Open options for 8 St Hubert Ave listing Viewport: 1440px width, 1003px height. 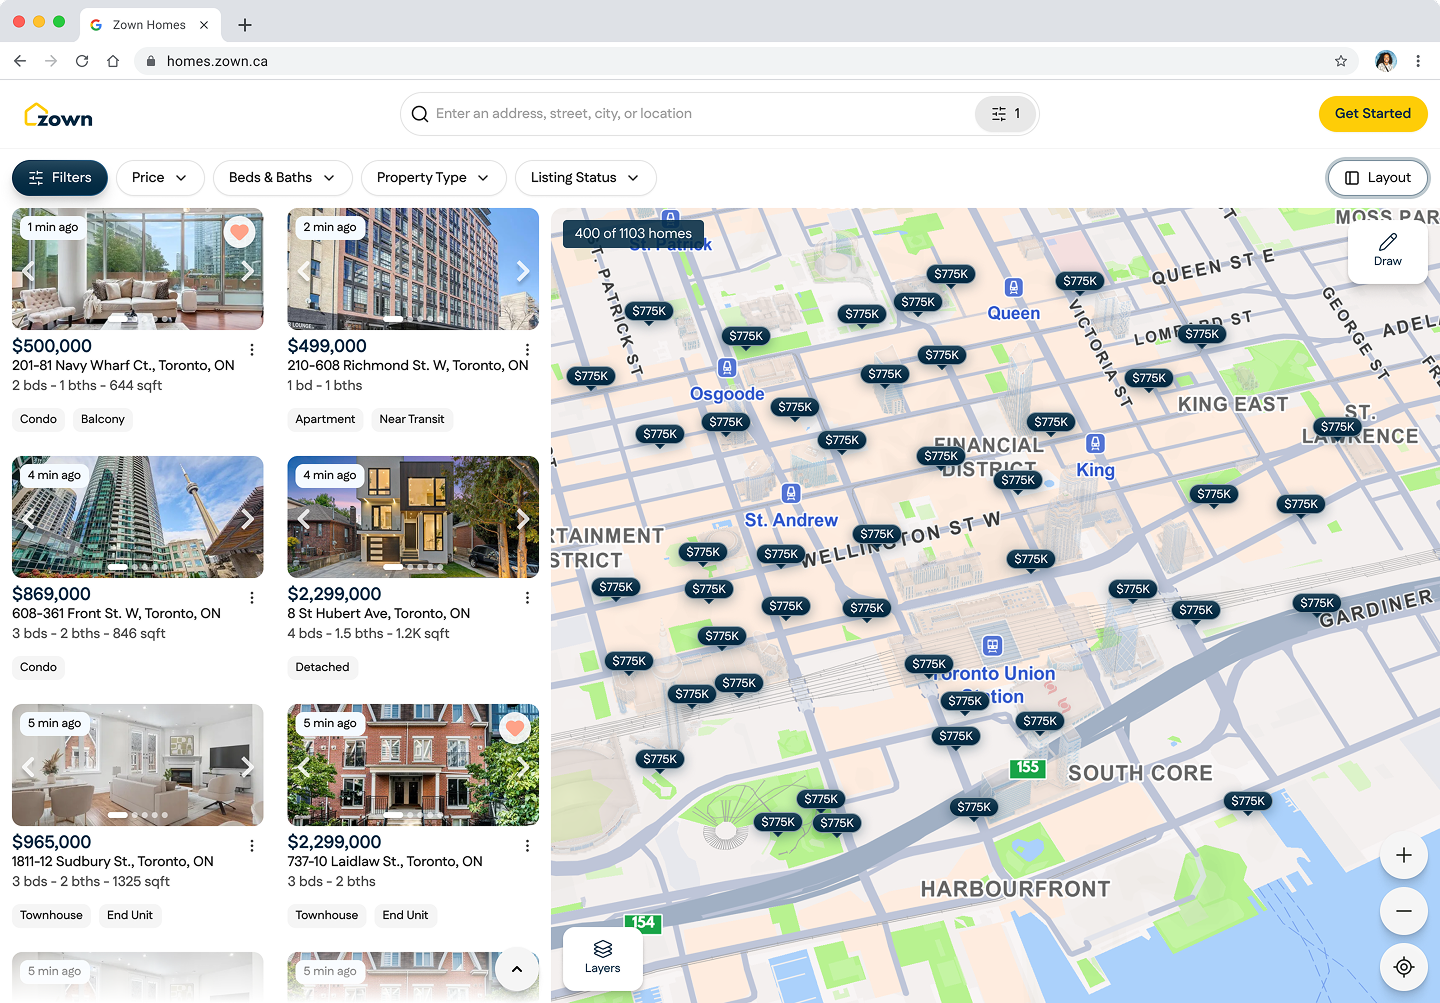[x=527, y=597]
